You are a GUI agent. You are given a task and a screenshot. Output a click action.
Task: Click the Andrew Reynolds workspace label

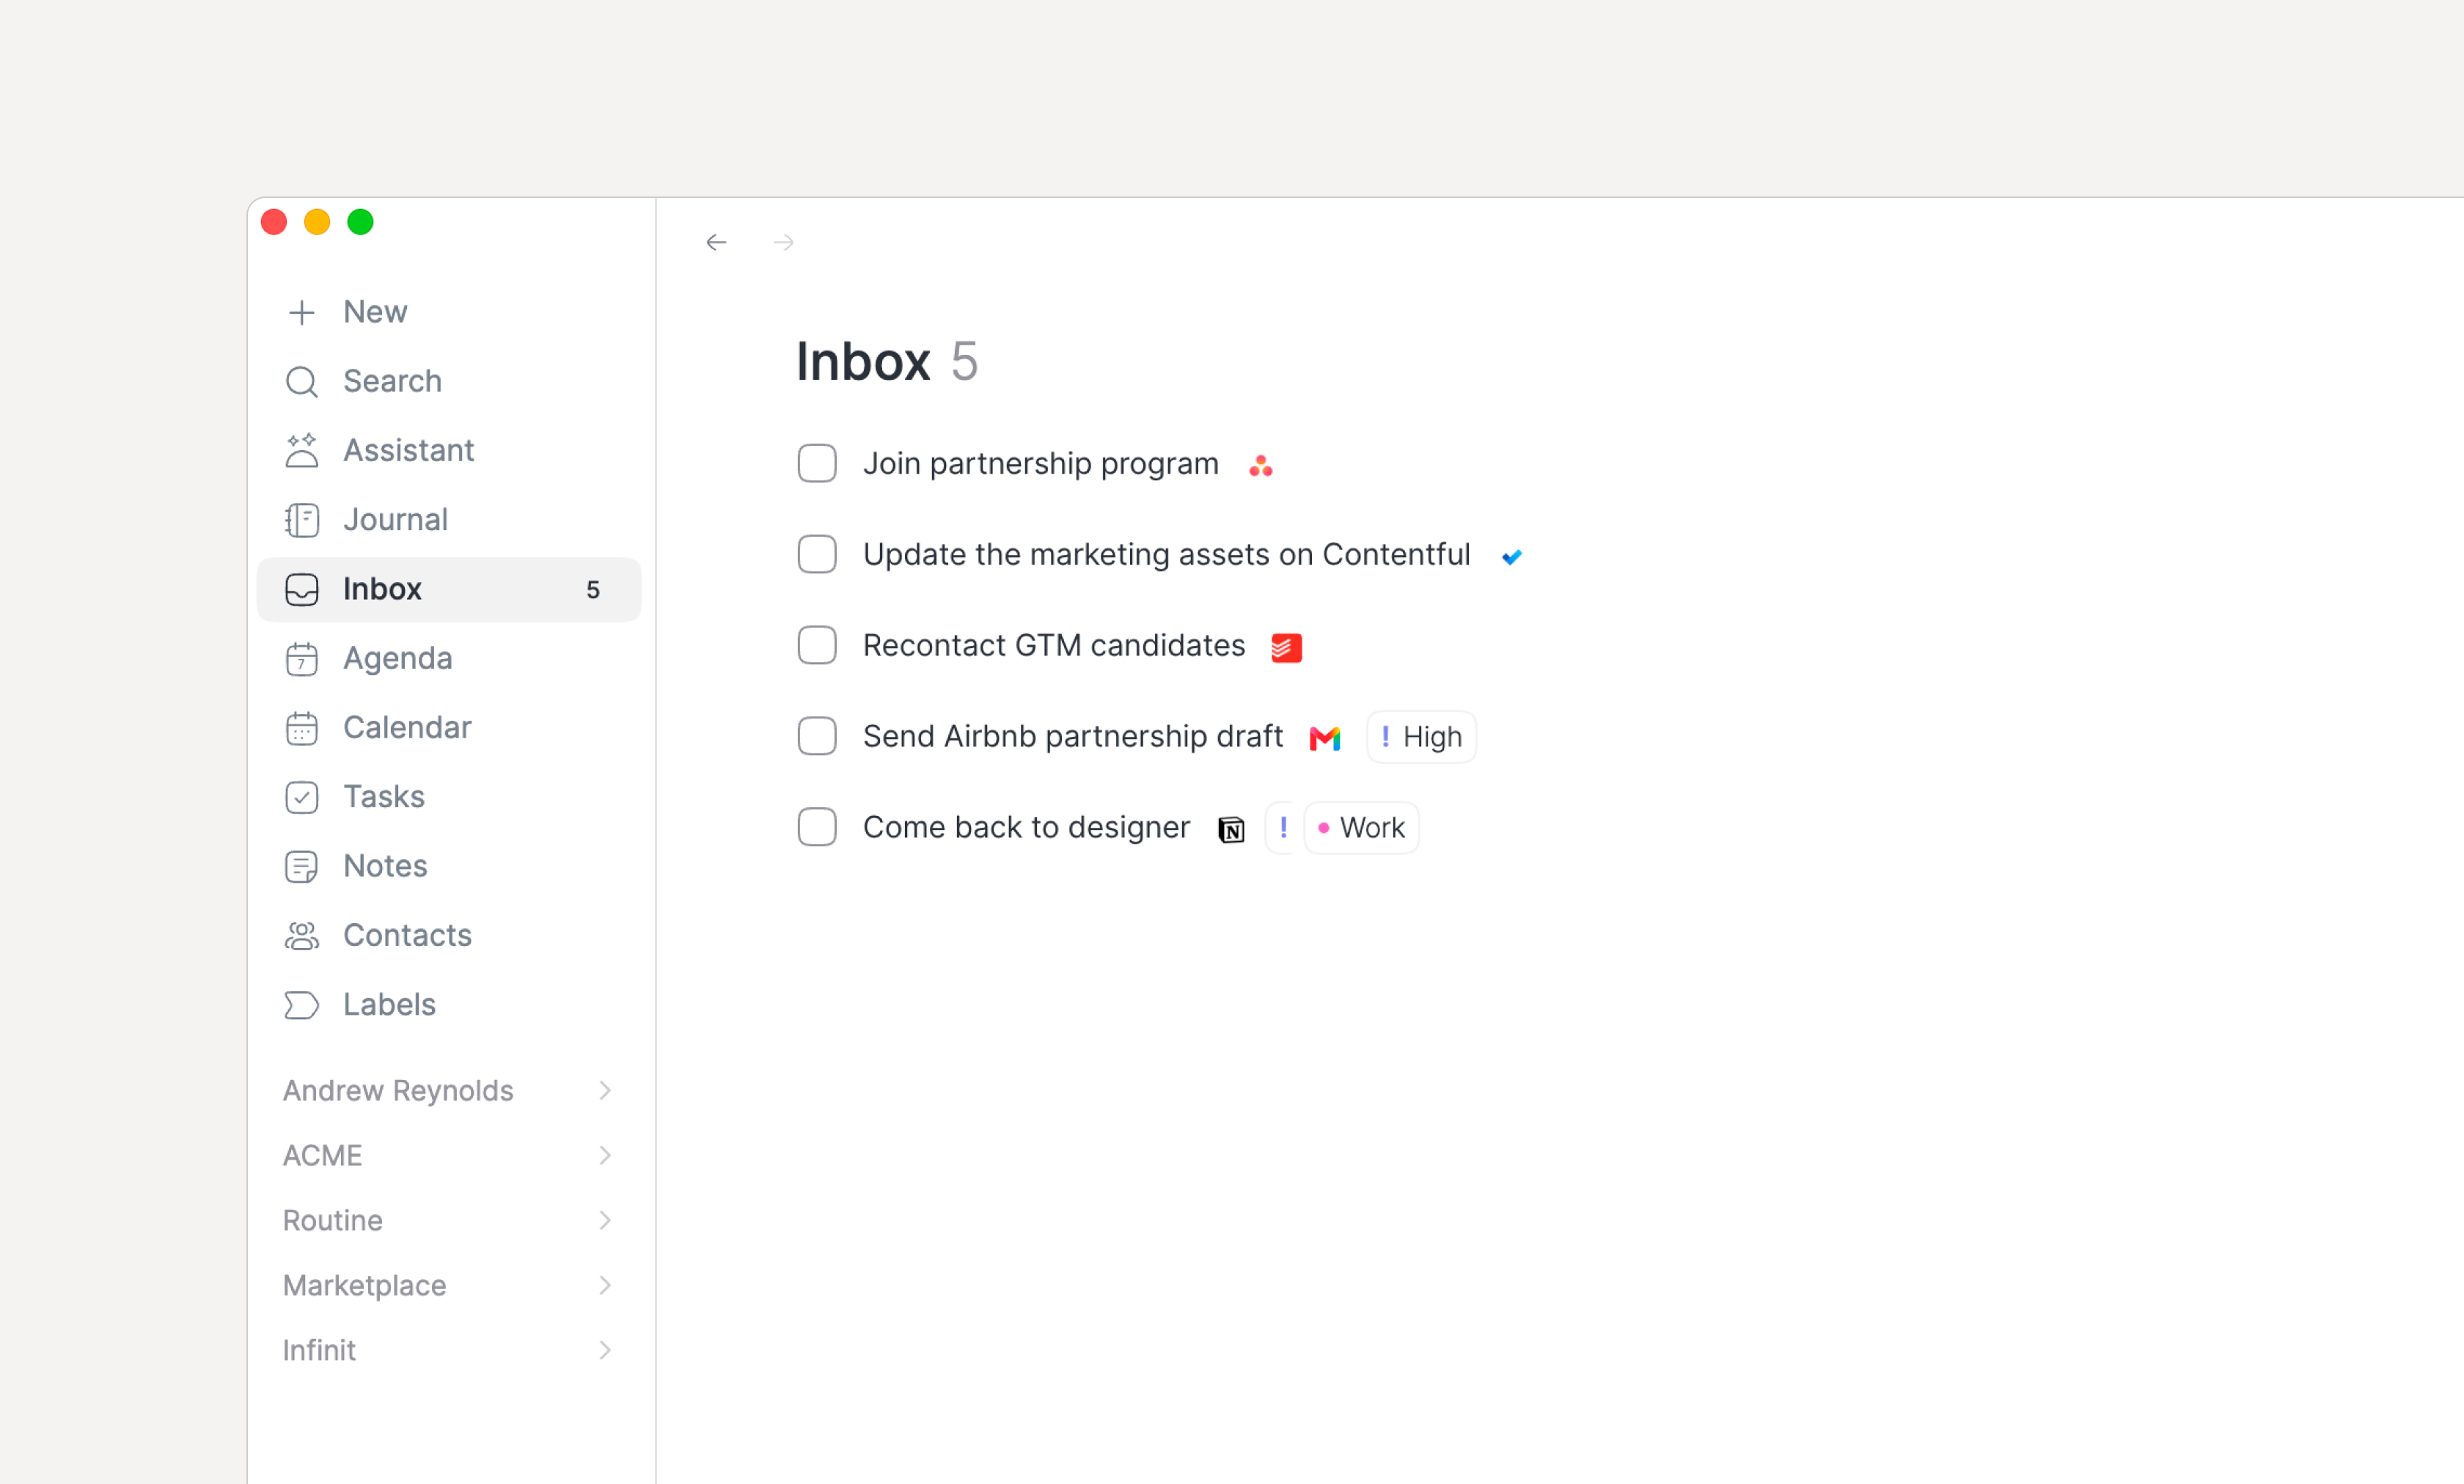point(398,1090)
